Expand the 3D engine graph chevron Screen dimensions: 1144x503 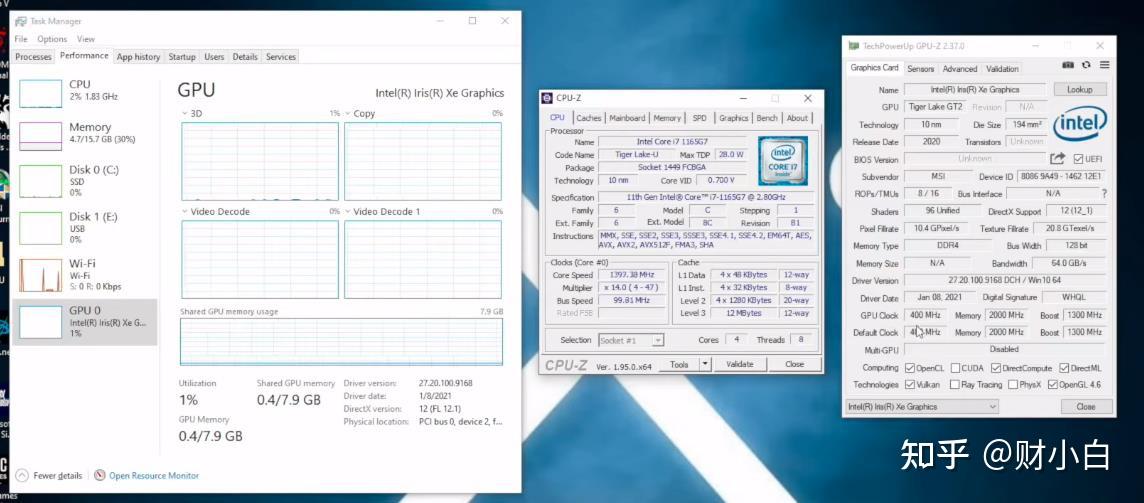(x=185, y=114)
